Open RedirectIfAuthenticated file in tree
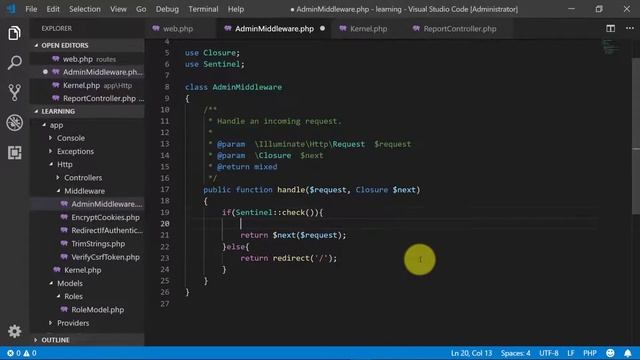The width and height of the screenshot is (640, 360). click(x=87, y=231)
